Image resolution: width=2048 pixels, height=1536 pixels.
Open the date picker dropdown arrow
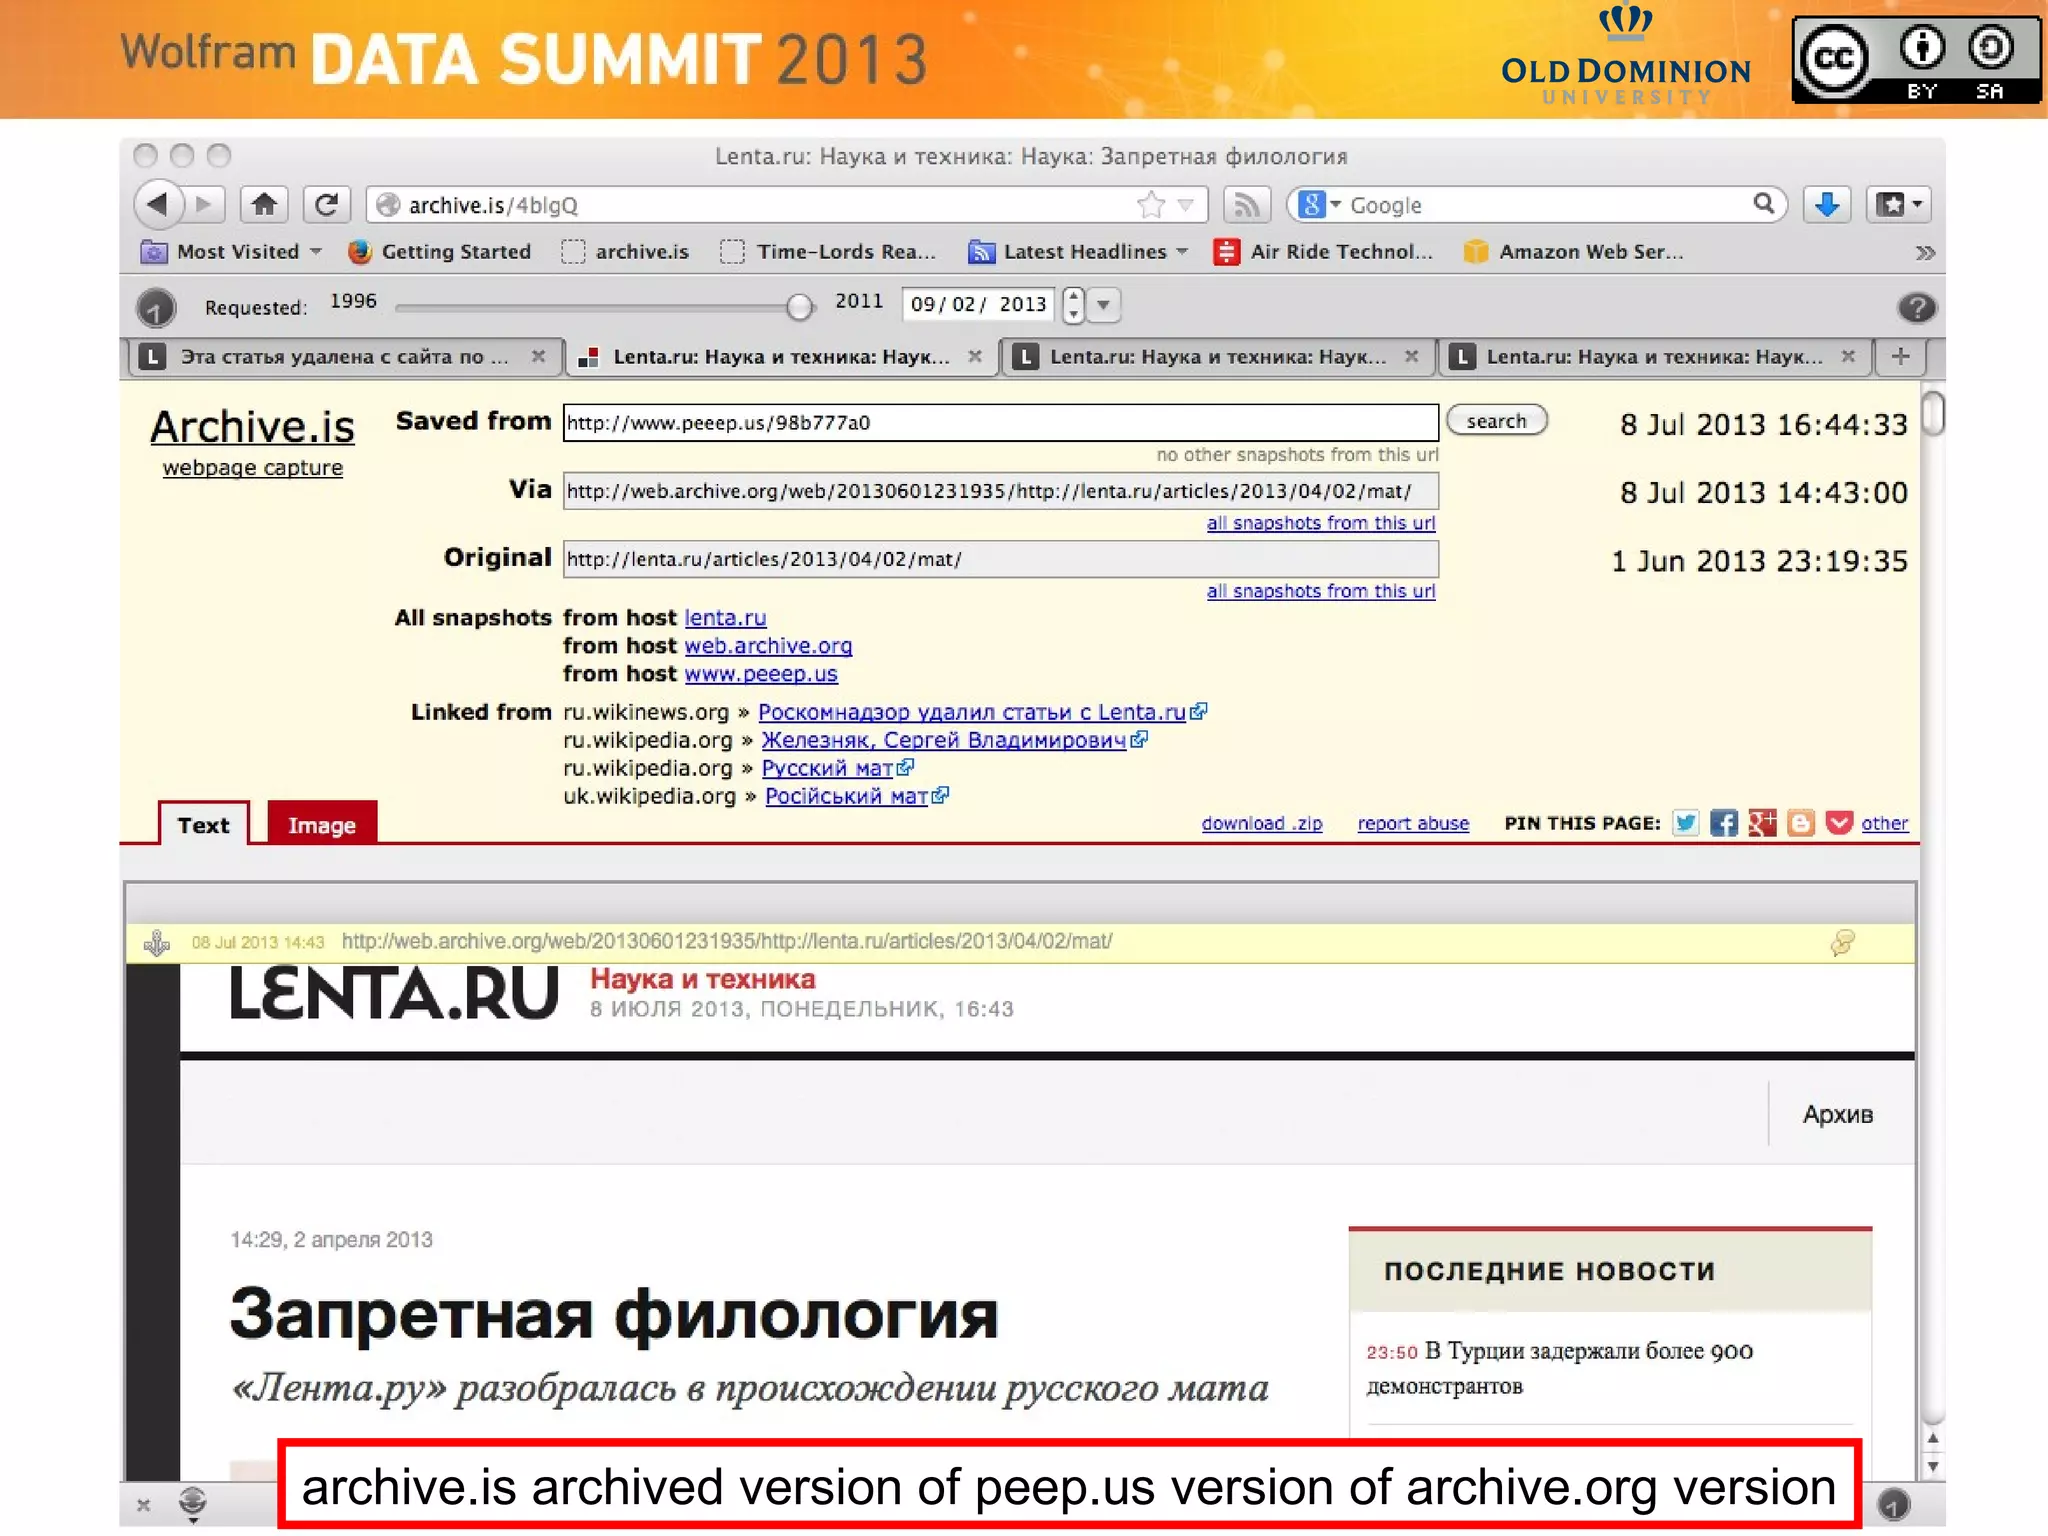[1104, 304]
